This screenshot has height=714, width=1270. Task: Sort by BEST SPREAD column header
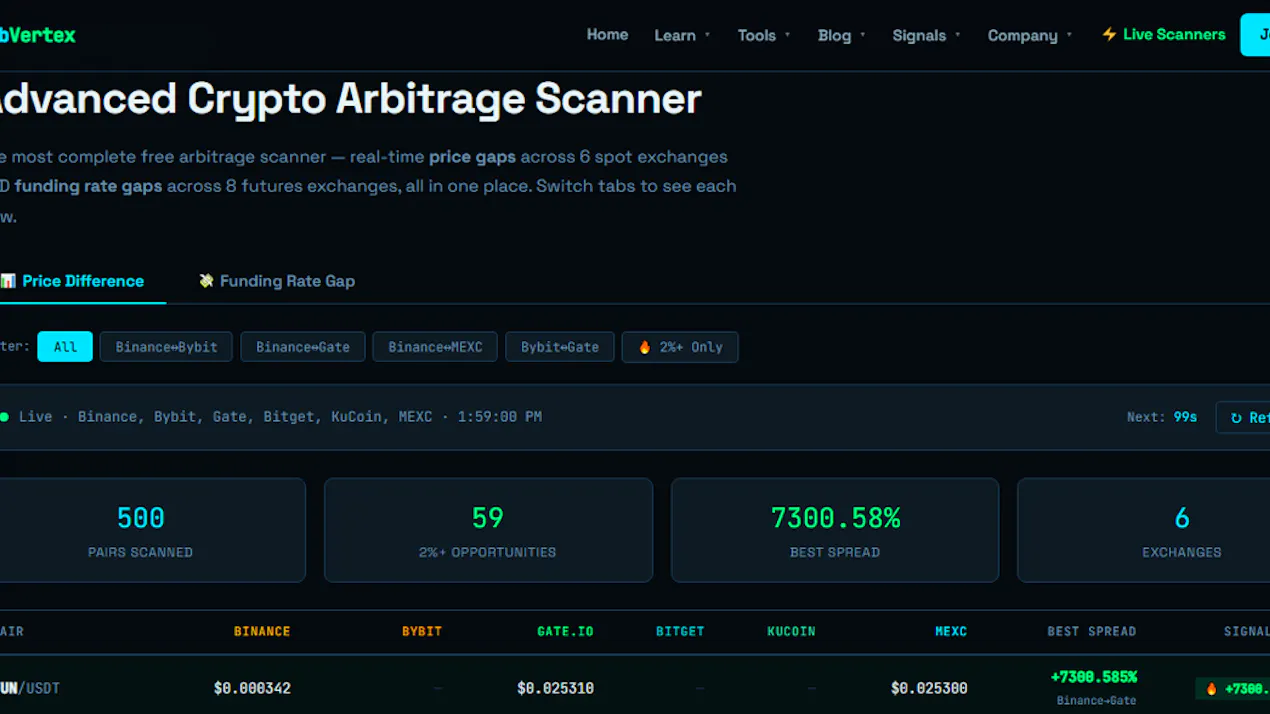(x=1091, y=631)
